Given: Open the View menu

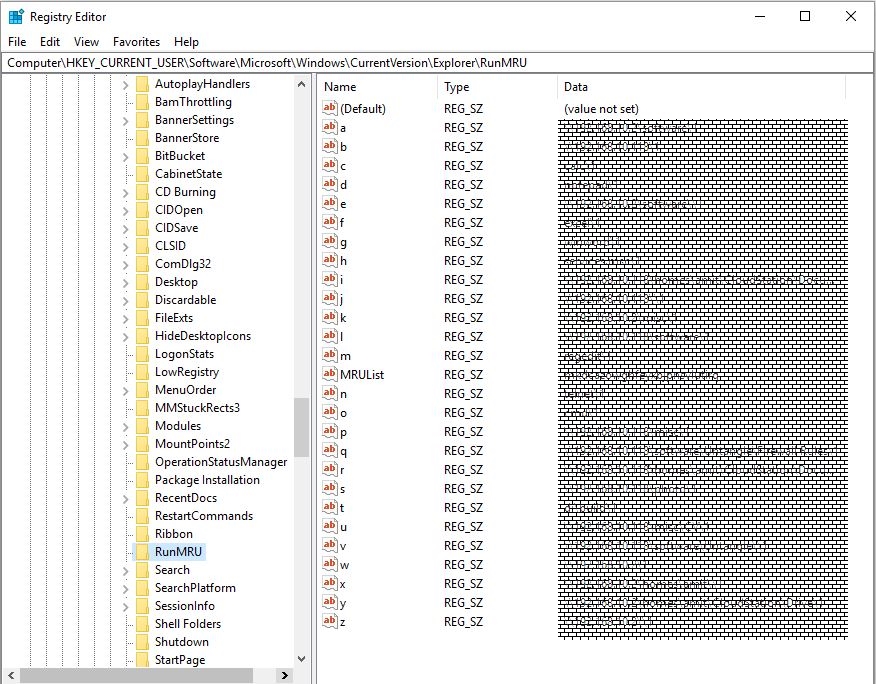Looking at the screenshot, I should 86,42.
